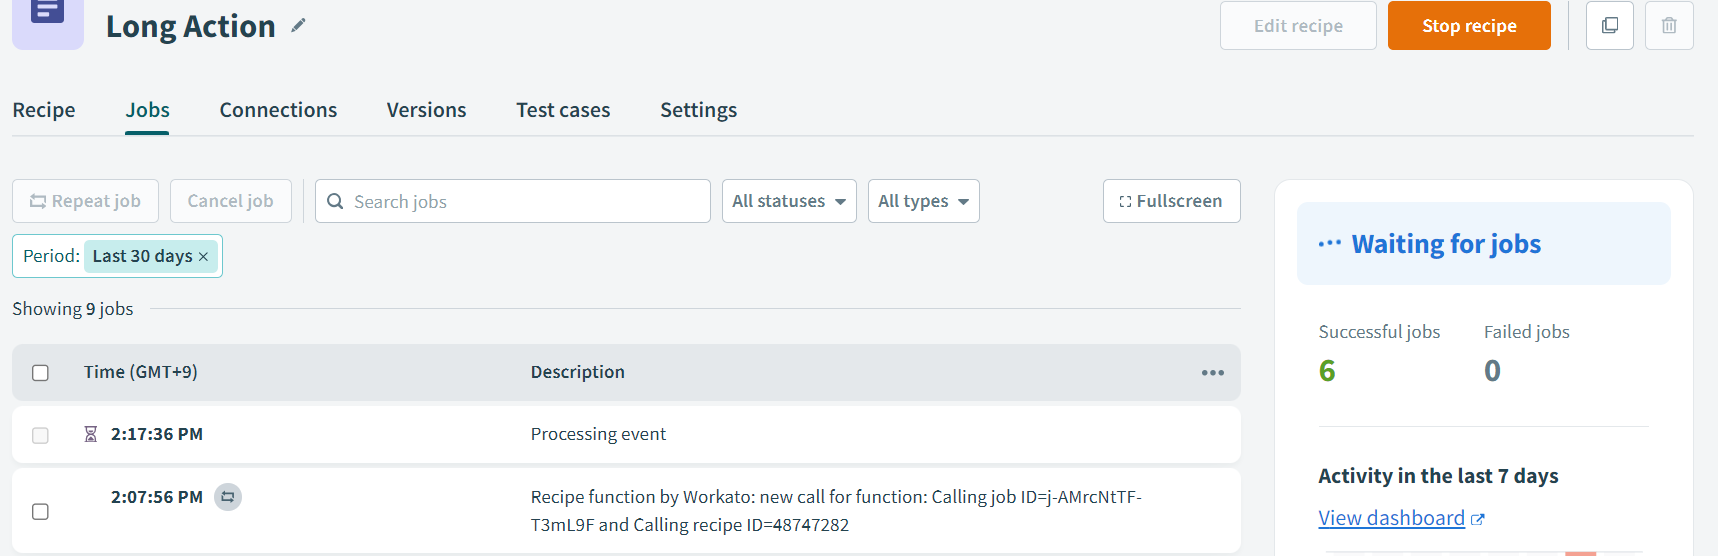
Task: Open the All statuses dropdown
Action: tap(789, 201)
